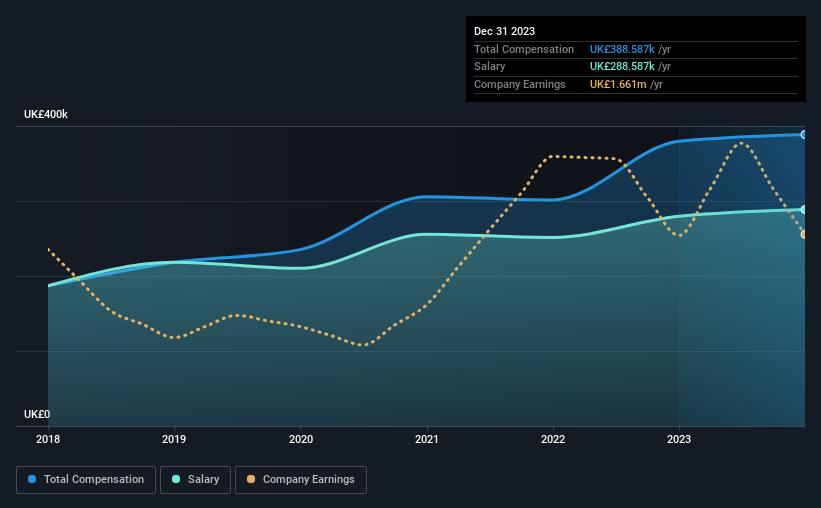Click the blue Total Compensation end-point marker
The height and width of the screenshot is (508, 821).
coord(803,135)
